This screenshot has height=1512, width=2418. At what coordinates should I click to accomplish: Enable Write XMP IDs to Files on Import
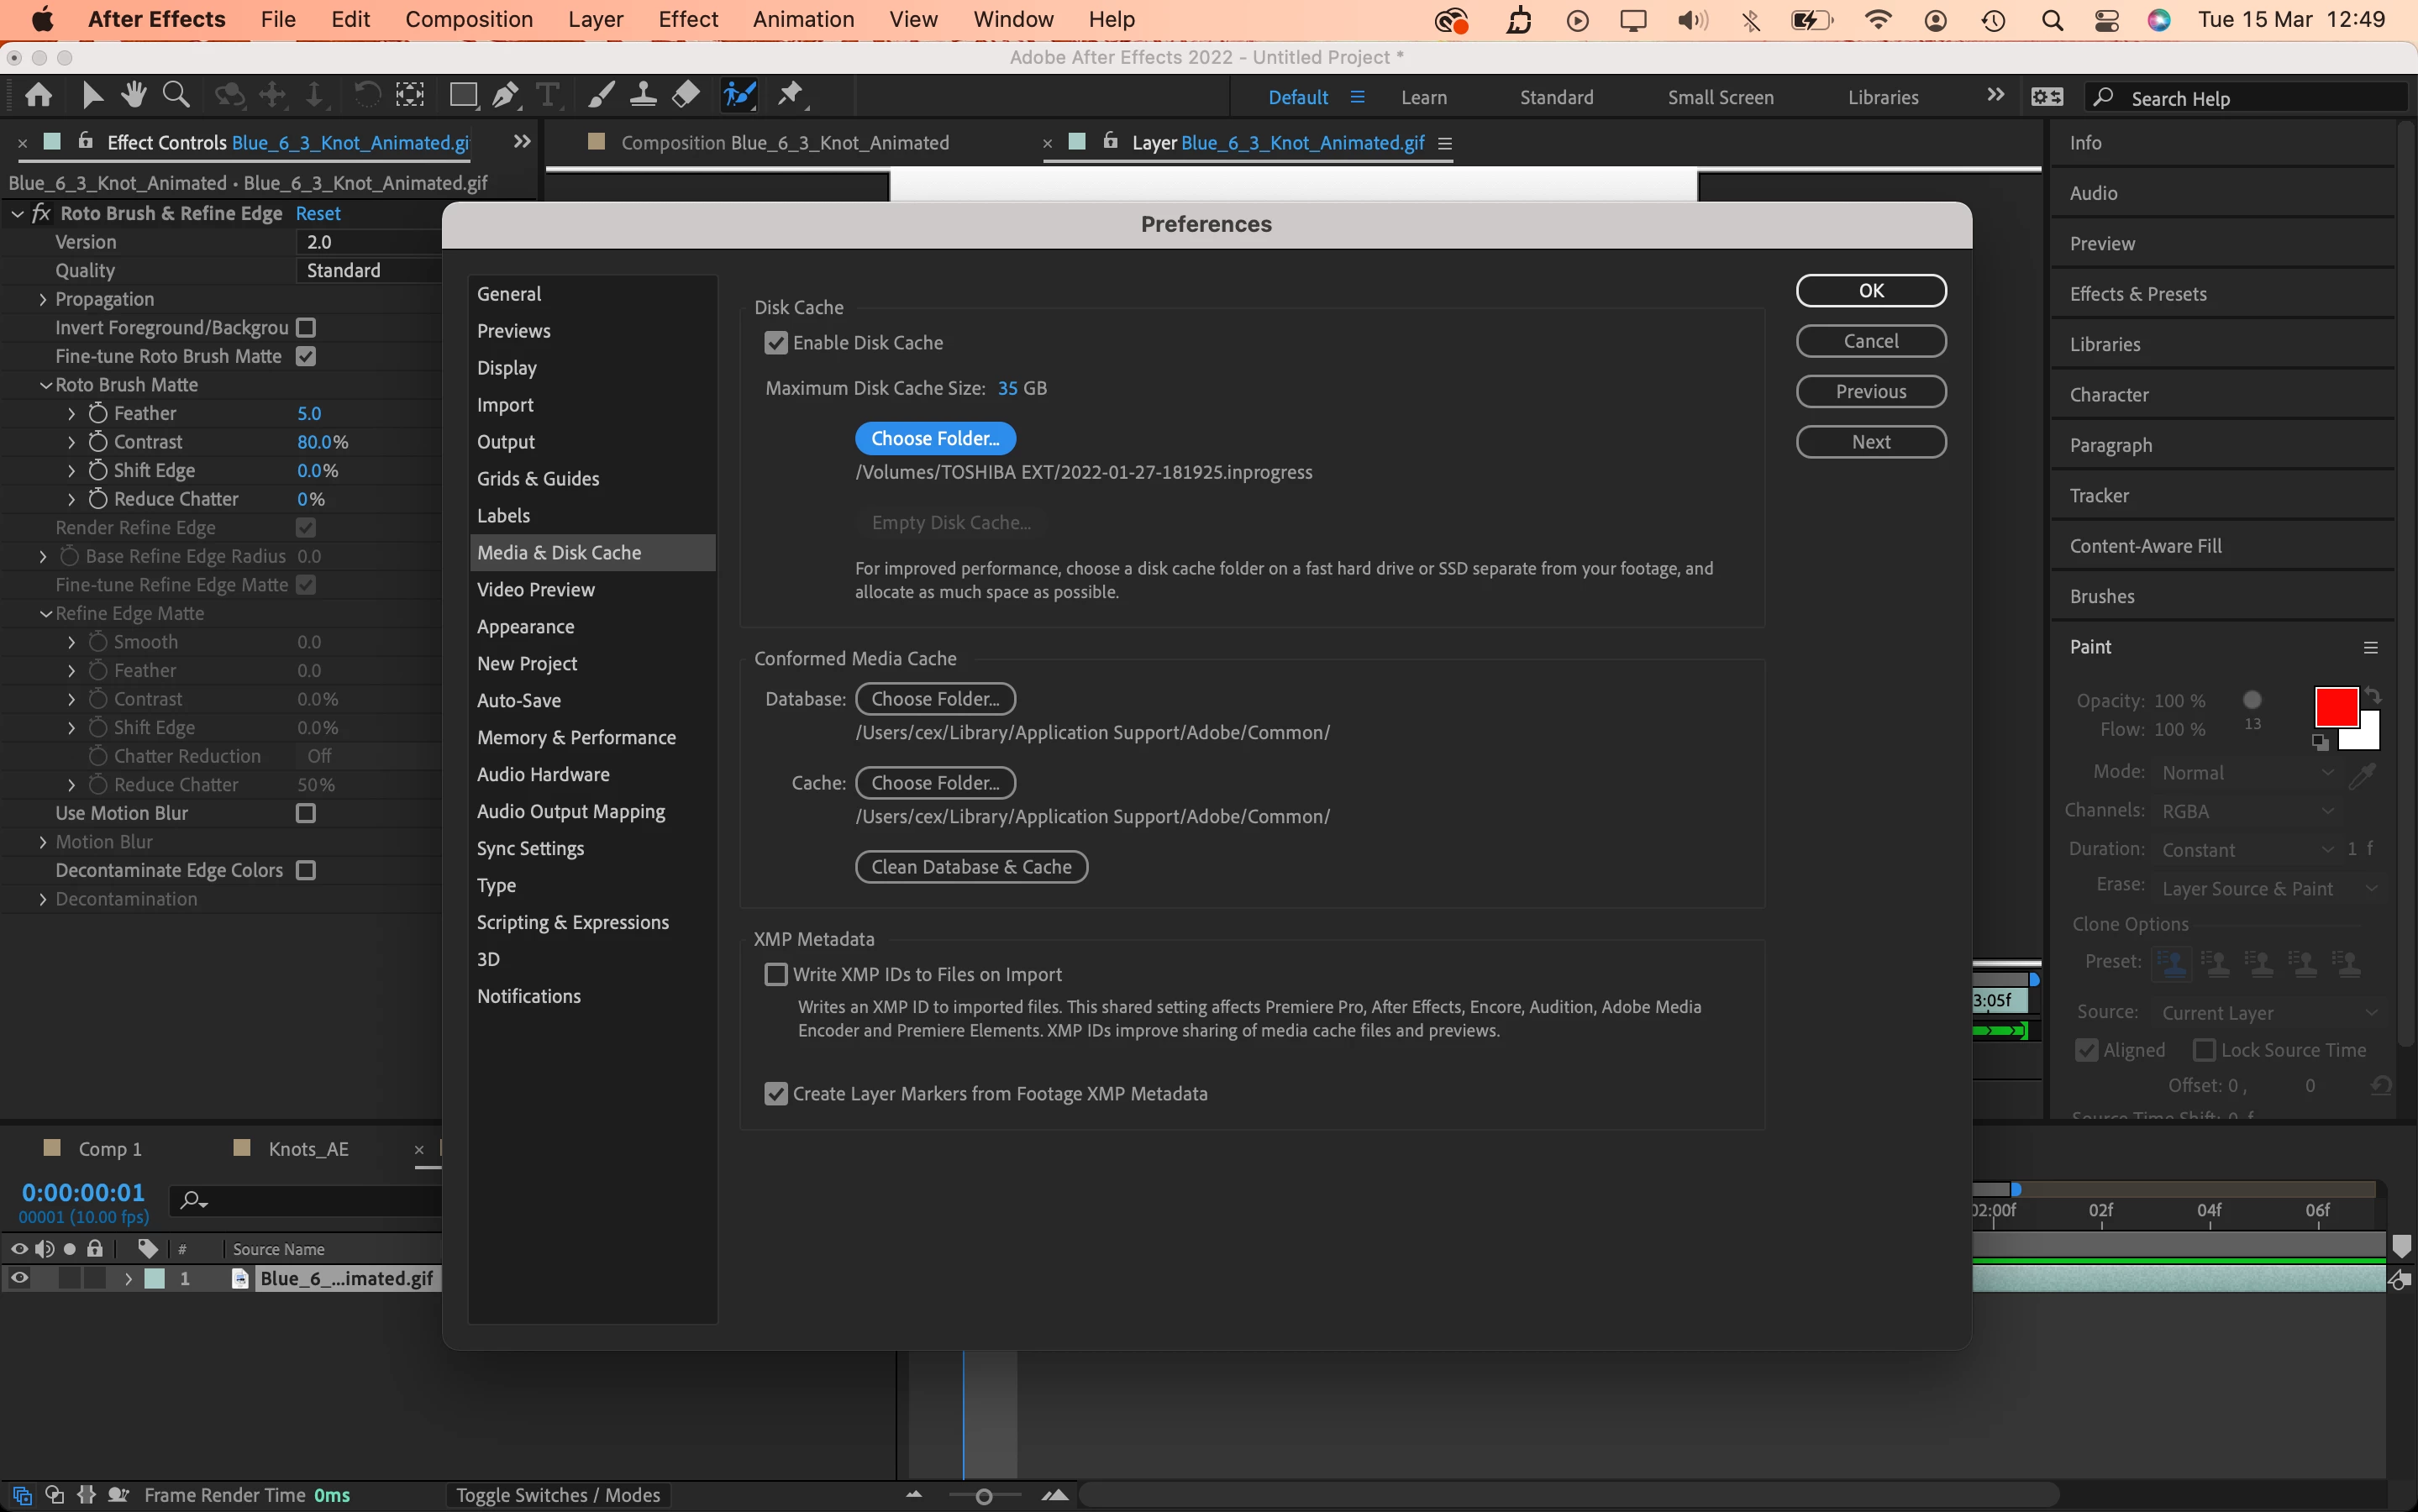pyautogui.click(x=776, y=974)
